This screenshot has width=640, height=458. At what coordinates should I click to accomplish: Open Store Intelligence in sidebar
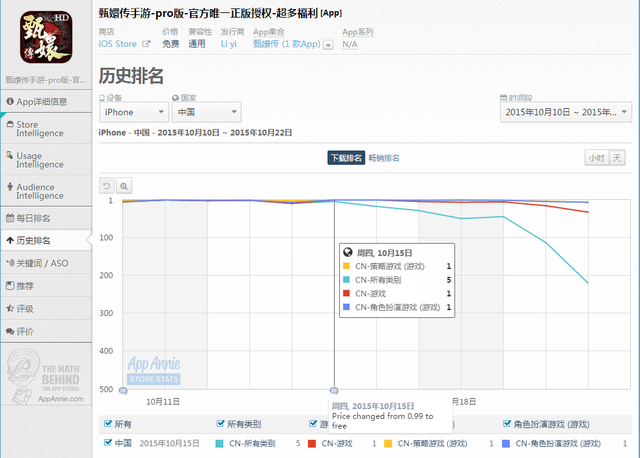[46, 129]
